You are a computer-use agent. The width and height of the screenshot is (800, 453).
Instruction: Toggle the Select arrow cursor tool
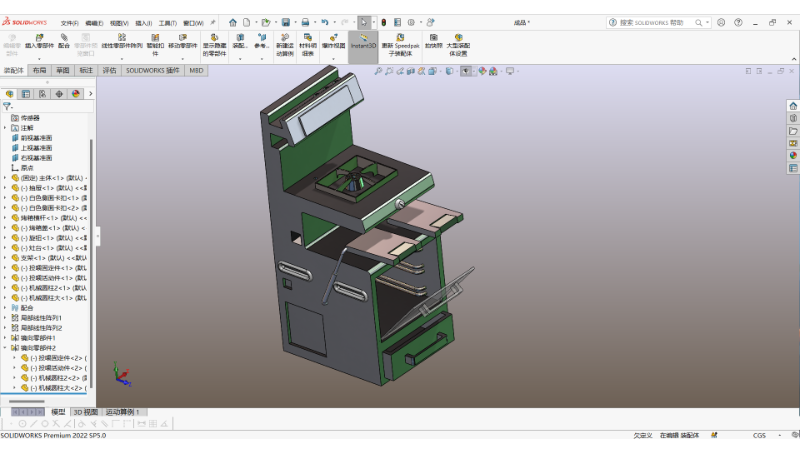[x=363, y=22]
